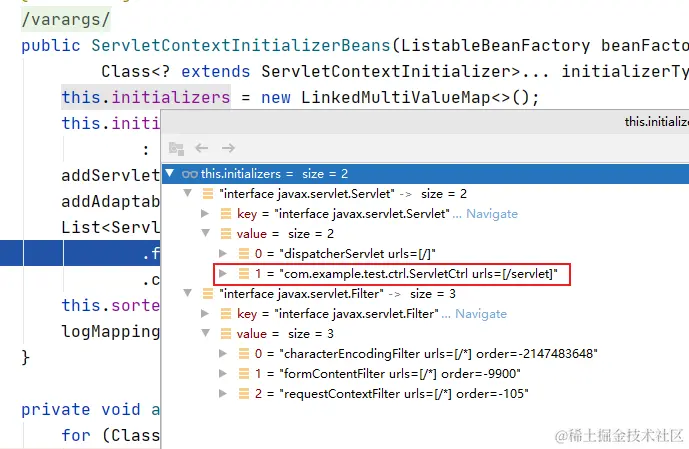
Task: Click the map-entry icon of the Servlet entry
Action: pos(208,193)
